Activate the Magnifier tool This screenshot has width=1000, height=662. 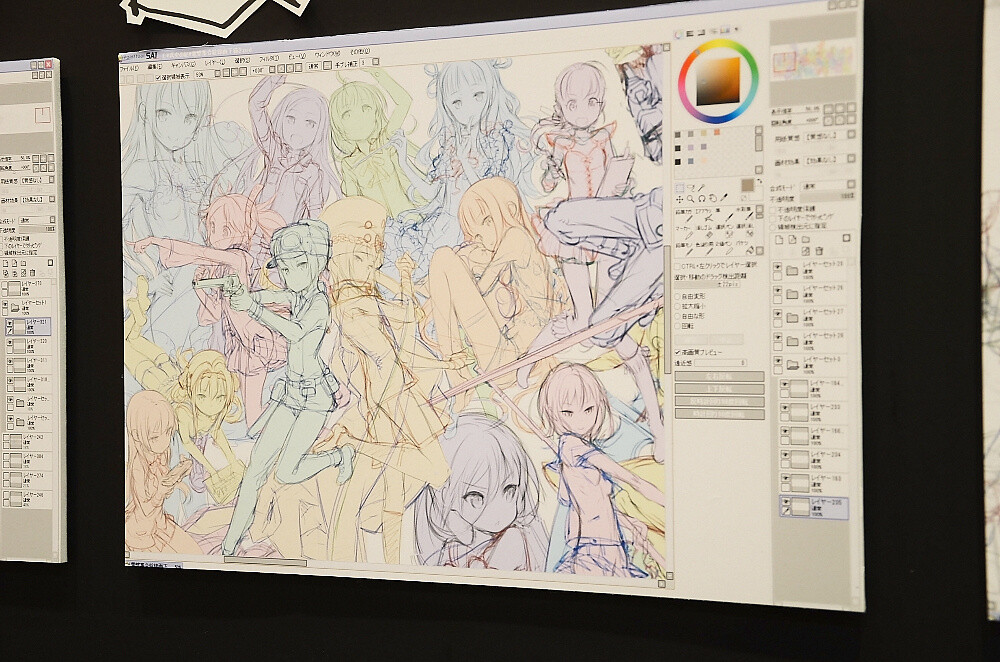click(690, 199)
